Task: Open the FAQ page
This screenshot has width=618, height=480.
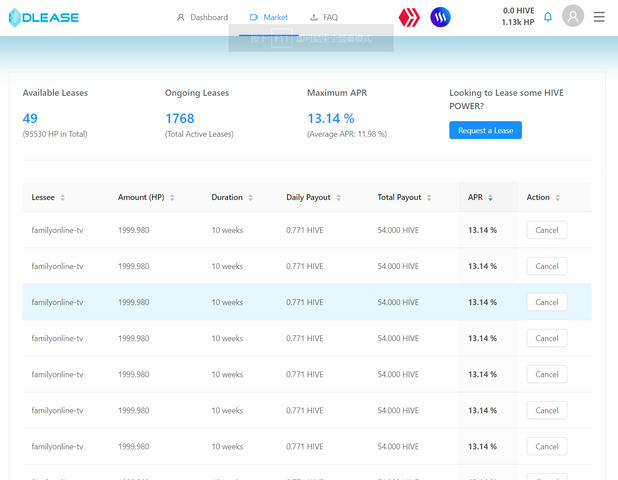Action: [x=324, y=18]
